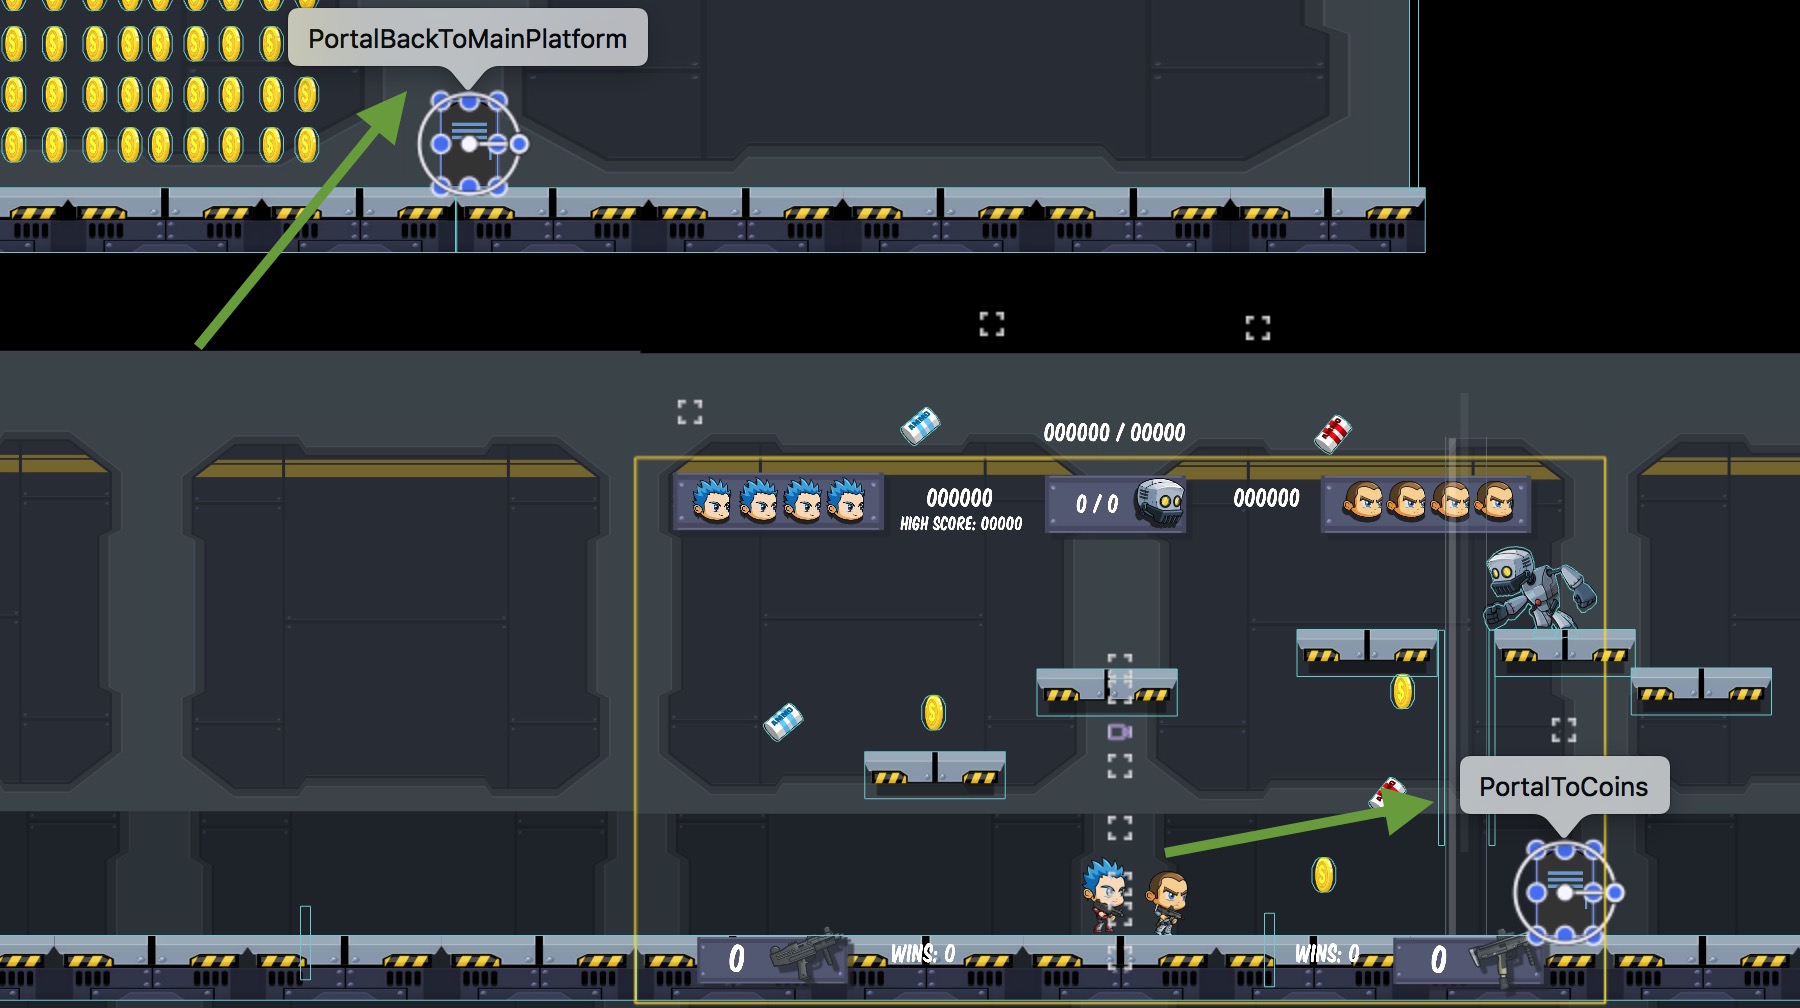Select the blue-haired lives panel
1800x1008 pixels.
[x=778, y=502]
